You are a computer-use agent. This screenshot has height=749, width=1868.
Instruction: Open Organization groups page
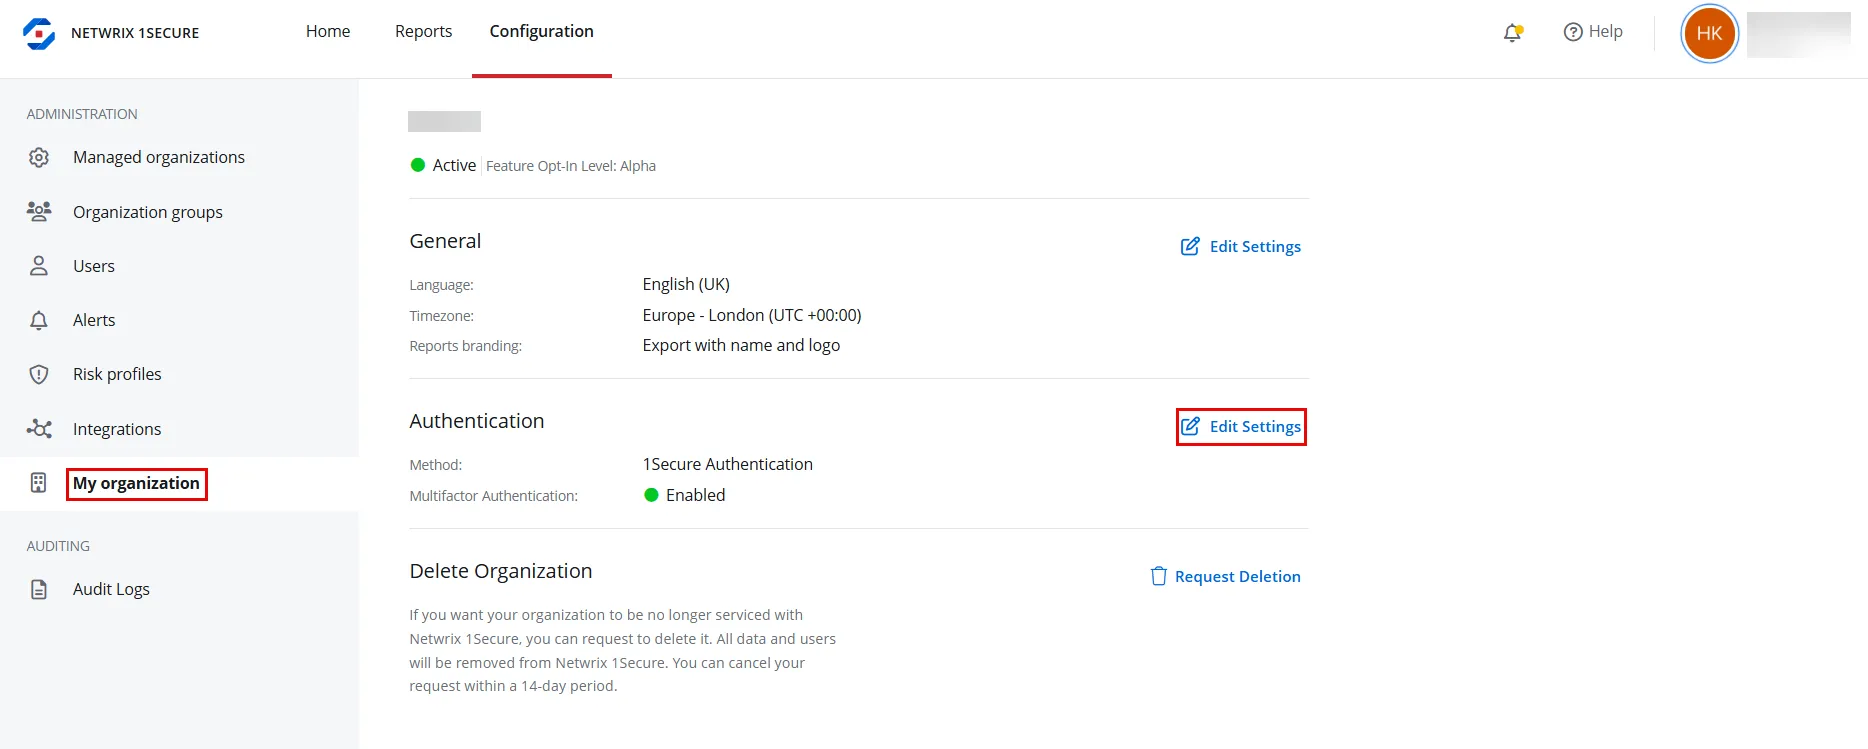tap(148, 212)
